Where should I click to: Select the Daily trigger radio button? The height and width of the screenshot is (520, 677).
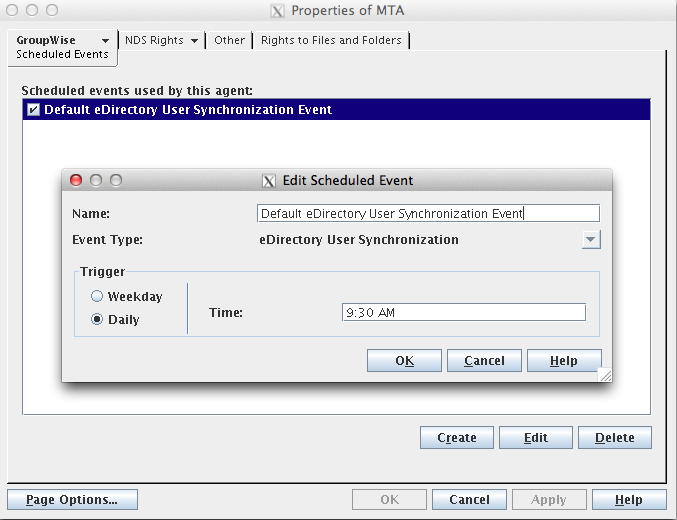point(97,319)
